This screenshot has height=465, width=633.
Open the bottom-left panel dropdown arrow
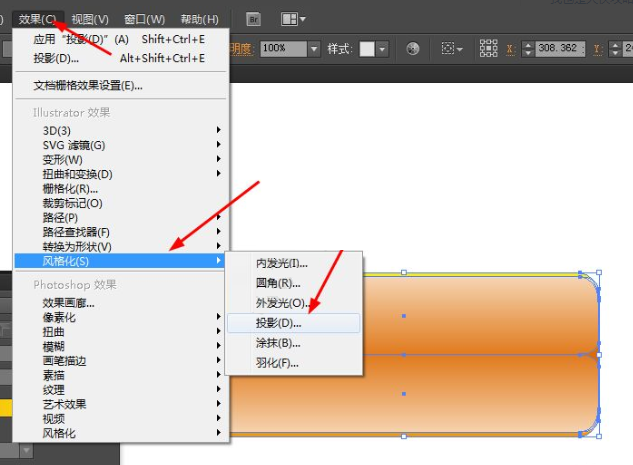(x=27, y=450)
